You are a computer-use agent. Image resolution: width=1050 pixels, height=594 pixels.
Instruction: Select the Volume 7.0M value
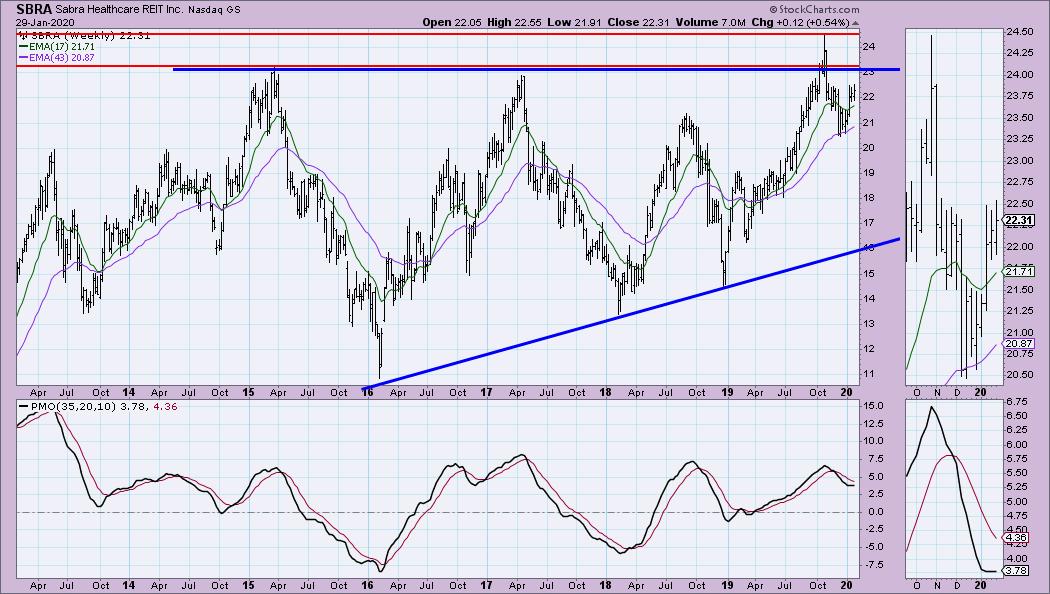(710, 22)
